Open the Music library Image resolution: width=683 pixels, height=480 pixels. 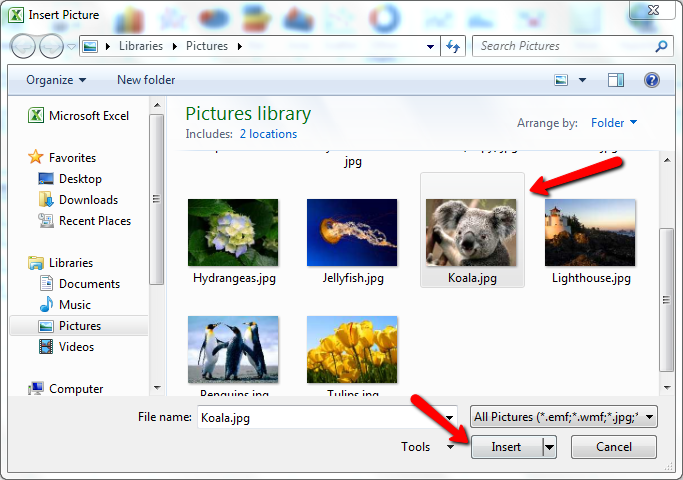(x=65, y=305)
